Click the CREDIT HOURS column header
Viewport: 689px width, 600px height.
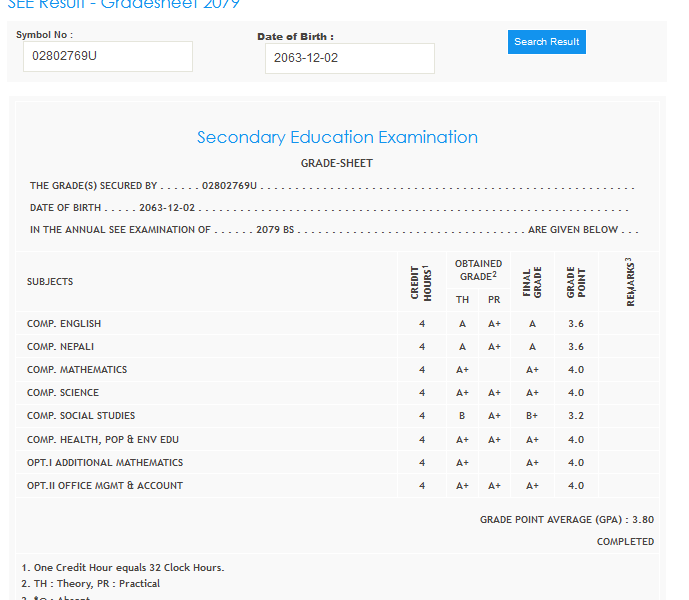(421, 282)
